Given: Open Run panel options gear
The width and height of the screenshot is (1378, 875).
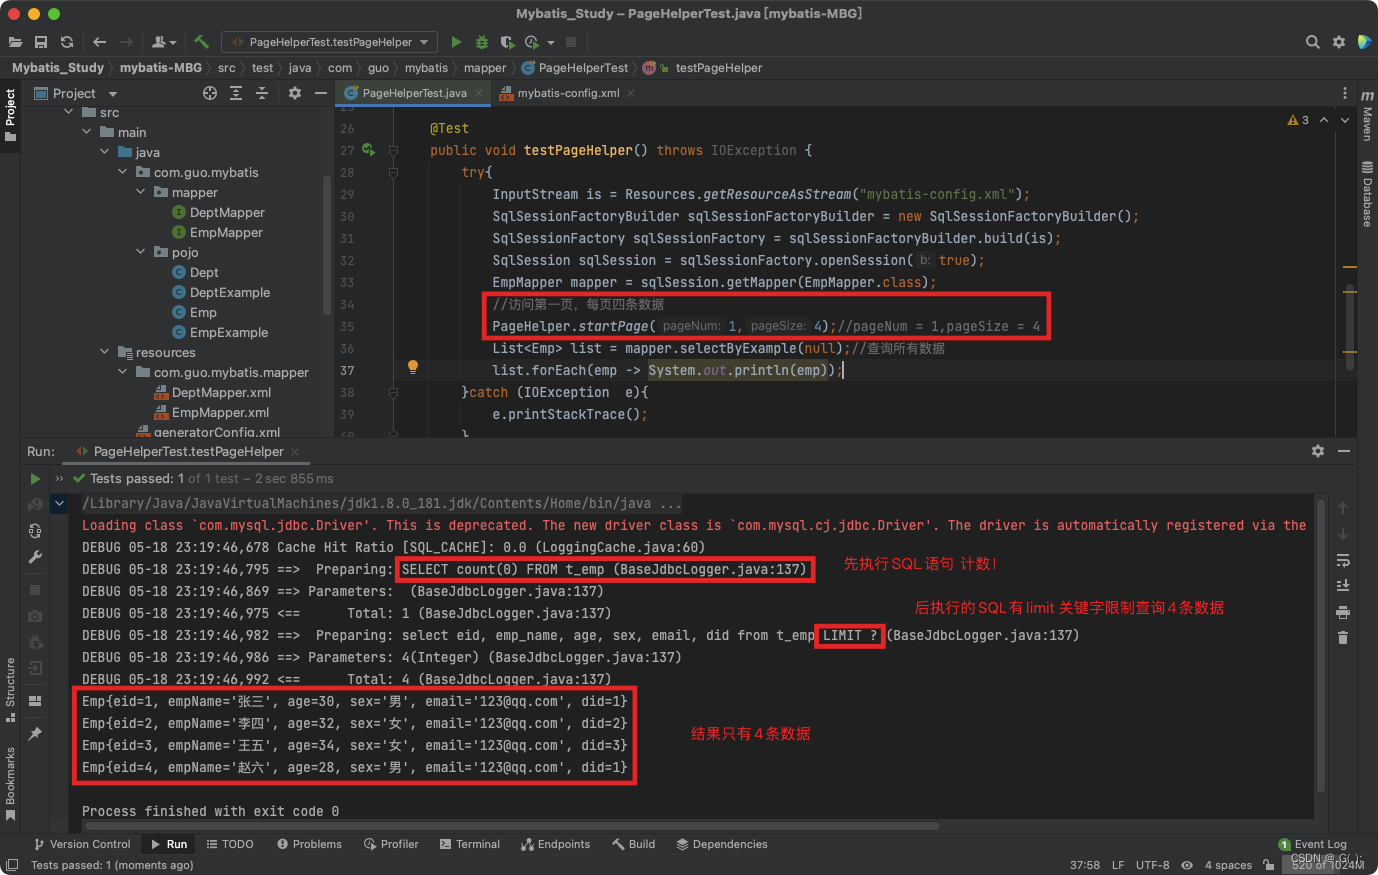Looking at the screenshot, I should tap(1318, 451).
